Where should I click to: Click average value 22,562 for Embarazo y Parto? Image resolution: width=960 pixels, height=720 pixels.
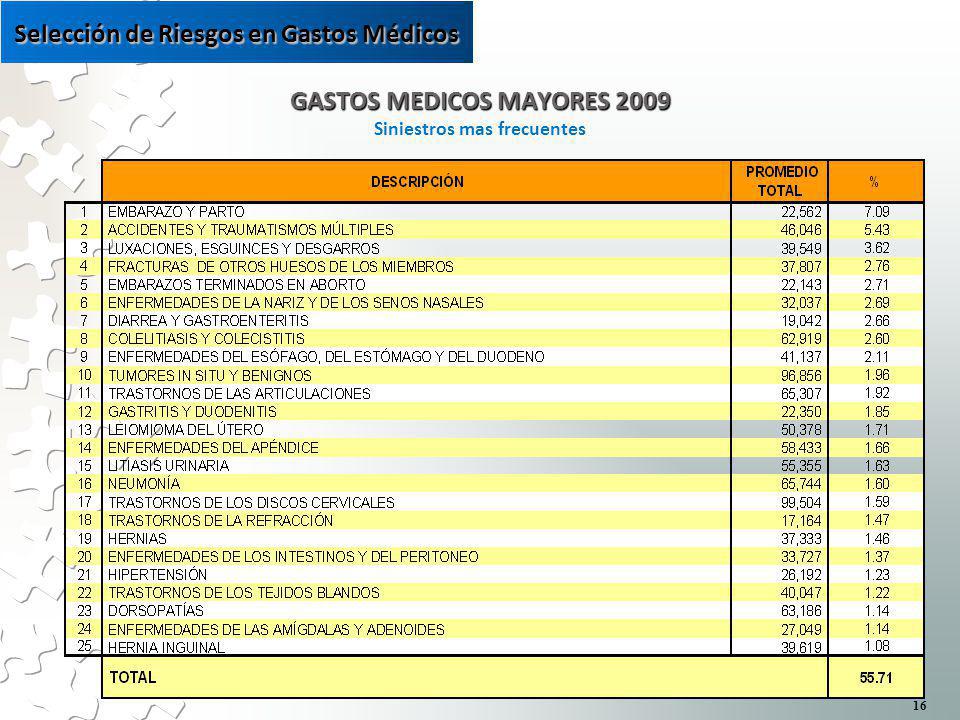click(x=801, y=212)
